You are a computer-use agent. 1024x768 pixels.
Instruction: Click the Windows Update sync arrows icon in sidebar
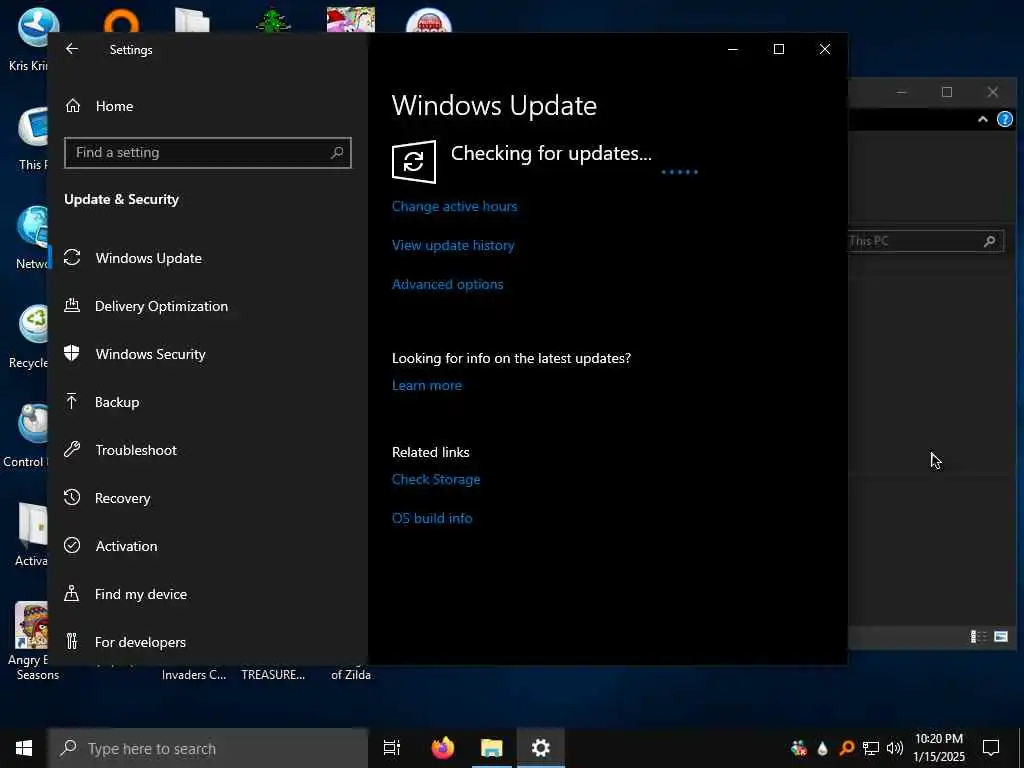(72, 258)
